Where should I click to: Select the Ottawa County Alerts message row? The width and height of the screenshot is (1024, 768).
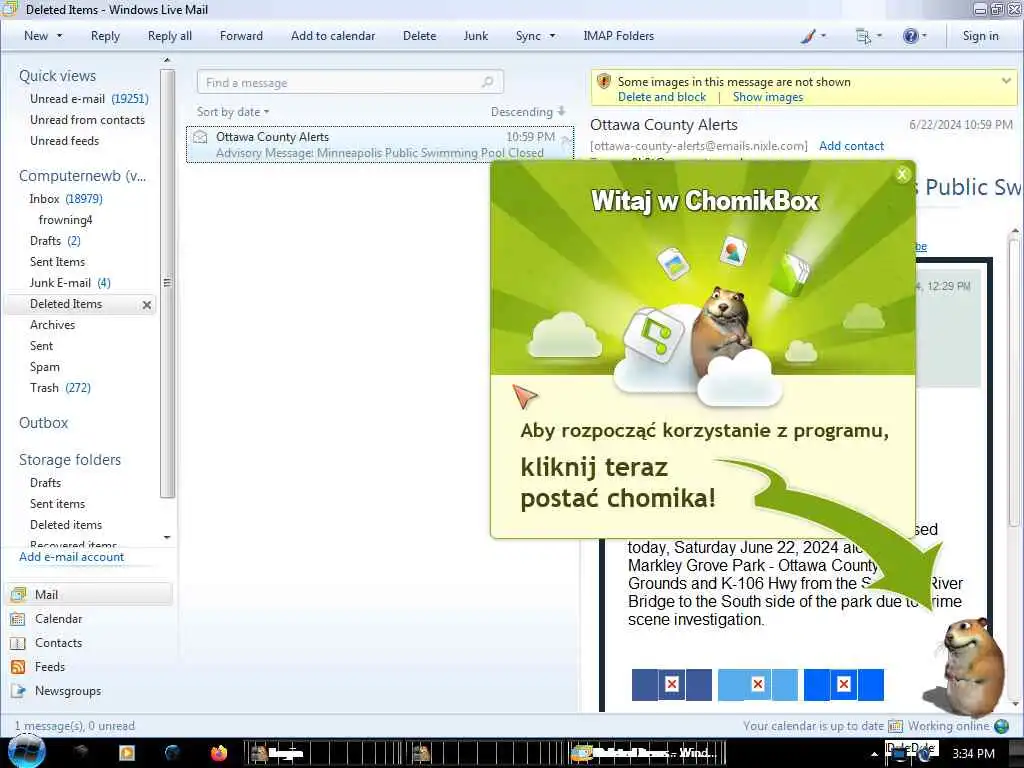coord(380,144)
